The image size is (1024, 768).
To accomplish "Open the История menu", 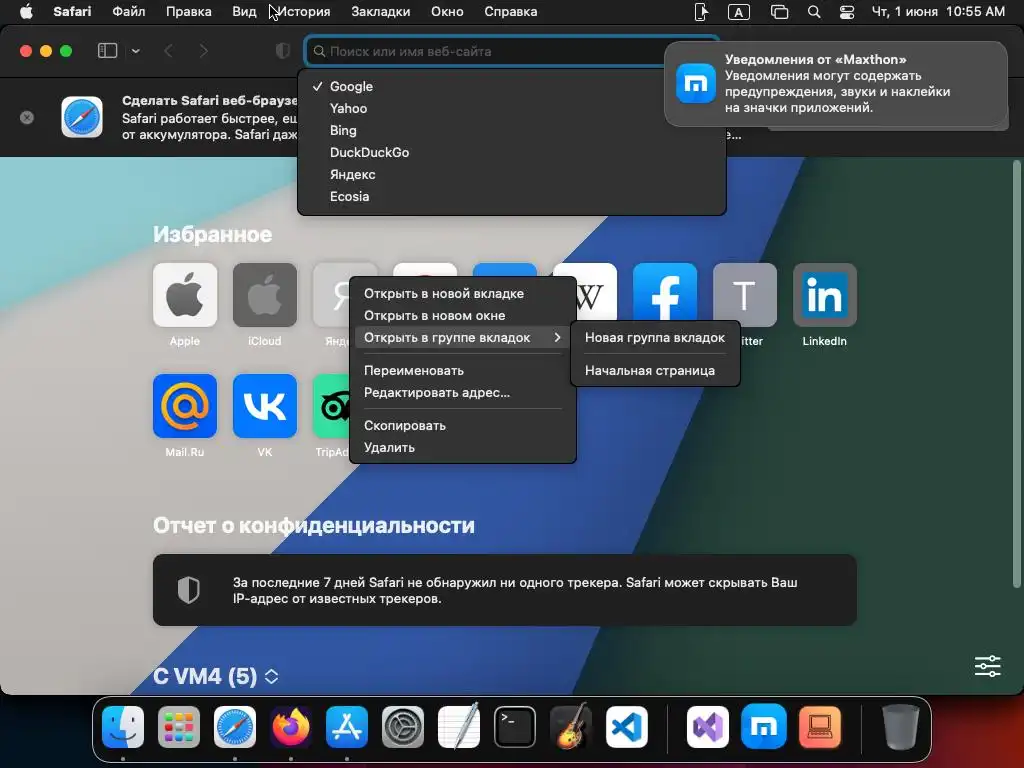I will pos(304,12).
